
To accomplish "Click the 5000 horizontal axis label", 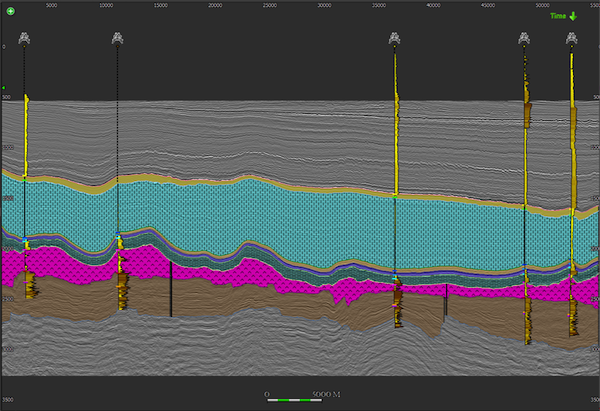I will point(52,5).
